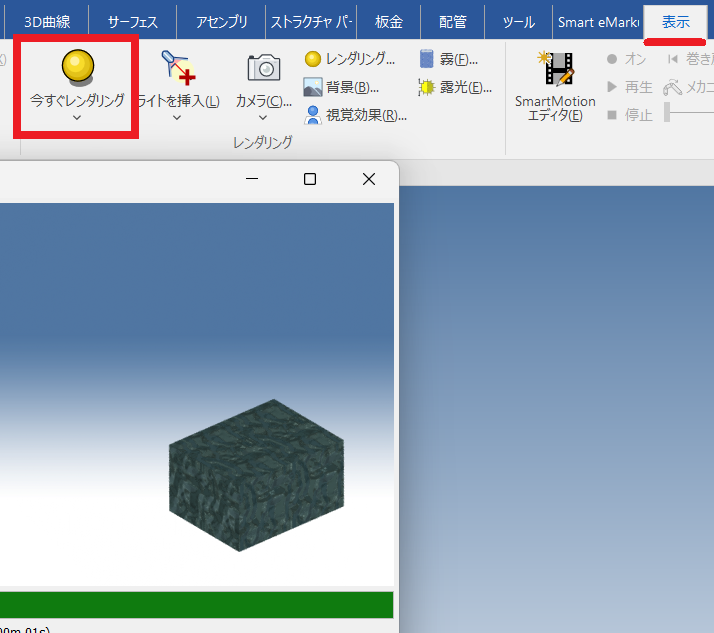714x633 pixels.
Task: Launch SmartMotion エディタ
Action: point(555,87)
